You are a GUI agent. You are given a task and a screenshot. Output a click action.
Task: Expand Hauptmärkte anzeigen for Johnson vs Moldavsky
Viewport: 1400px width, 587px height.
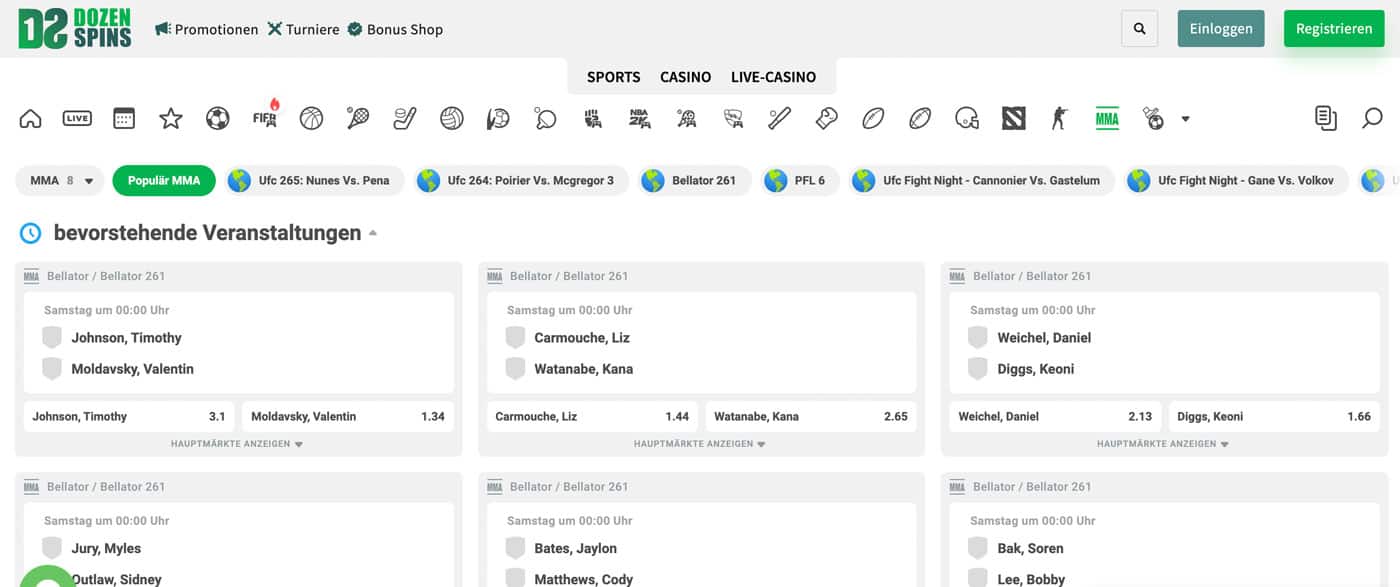(238, 444)
